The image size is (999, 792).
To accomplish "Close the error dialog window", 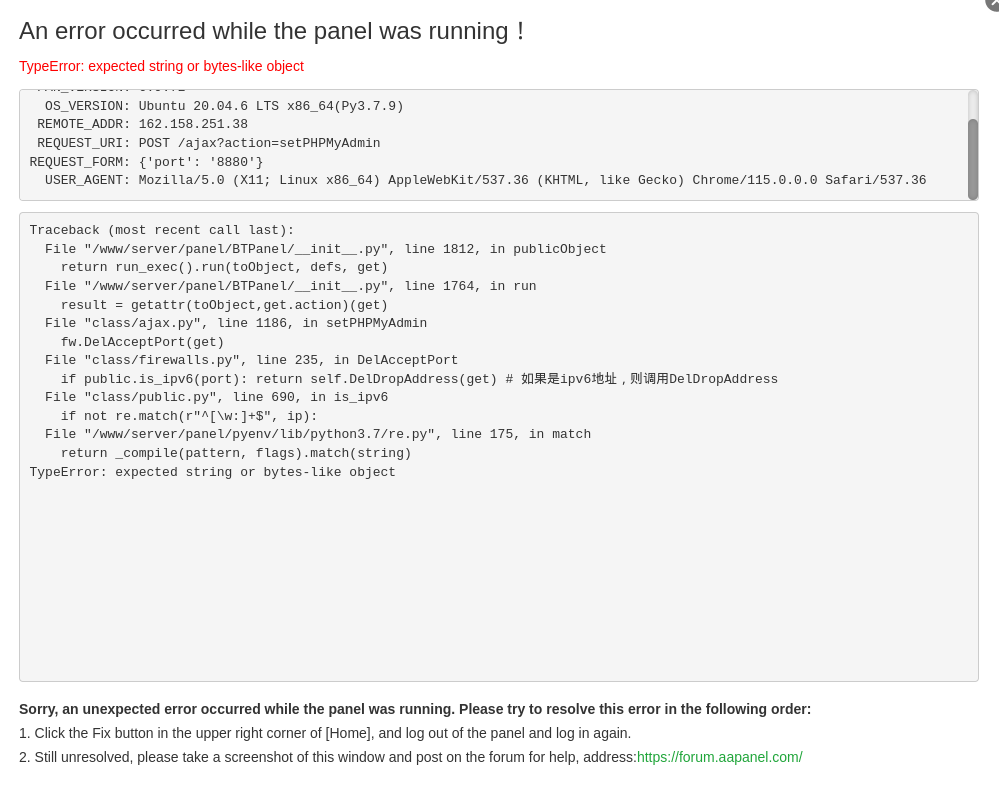I will (993, 4).
